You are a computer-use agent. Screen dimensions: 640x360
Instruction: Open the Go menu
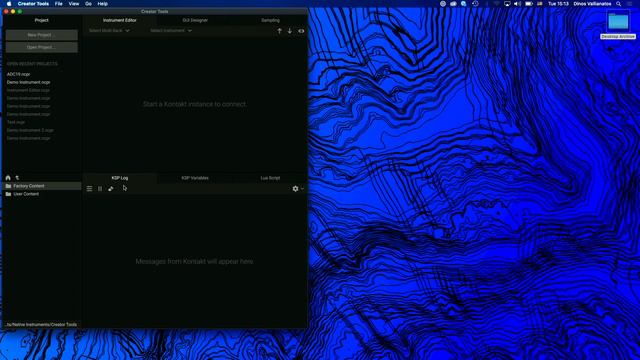click(89, 4)
